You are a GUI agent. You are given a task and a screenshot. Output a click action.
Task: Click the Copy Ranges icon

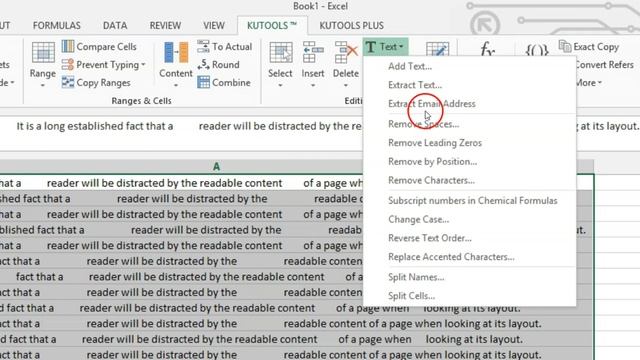coord(68,82)
